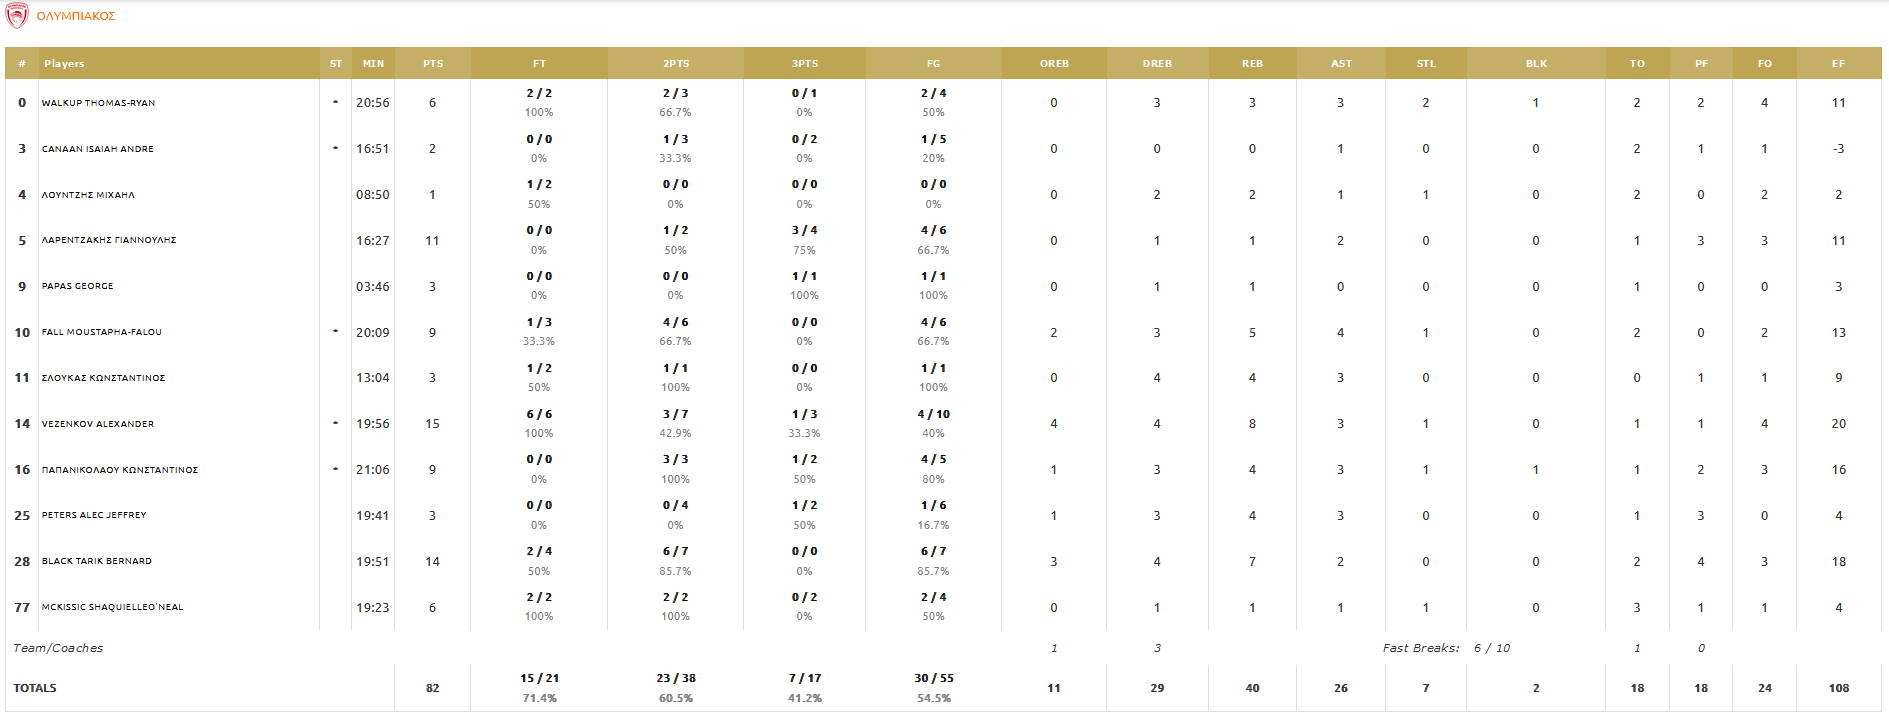This screenshot has width=1889, height=714.
Task: Sort table by PTS column header
Action: pyautogui.click(x=432, y=64)
